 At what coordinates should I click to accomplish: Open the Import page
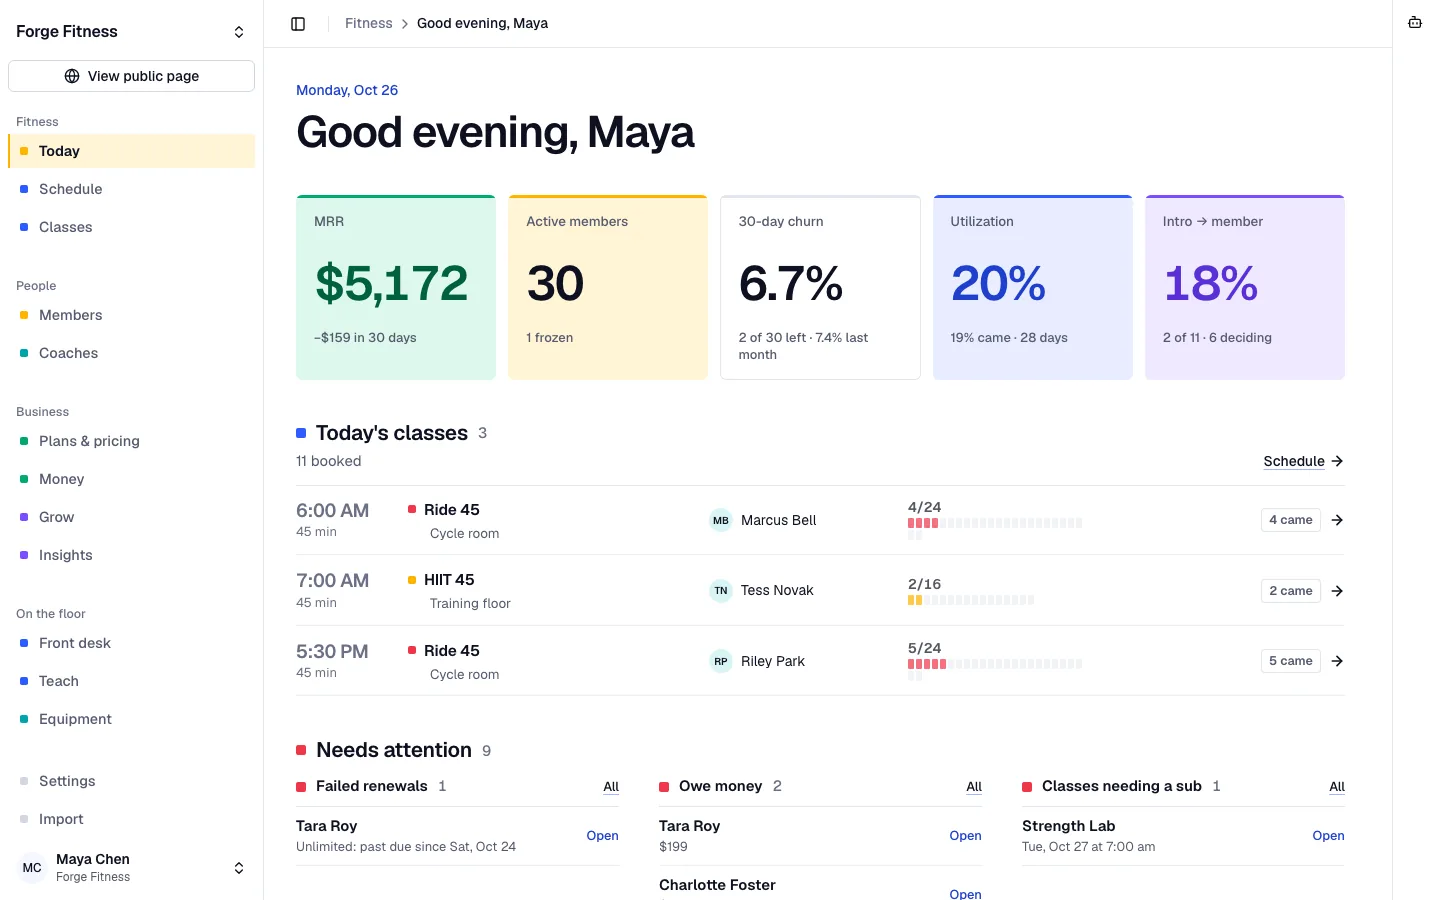click(x=131, y=819)
